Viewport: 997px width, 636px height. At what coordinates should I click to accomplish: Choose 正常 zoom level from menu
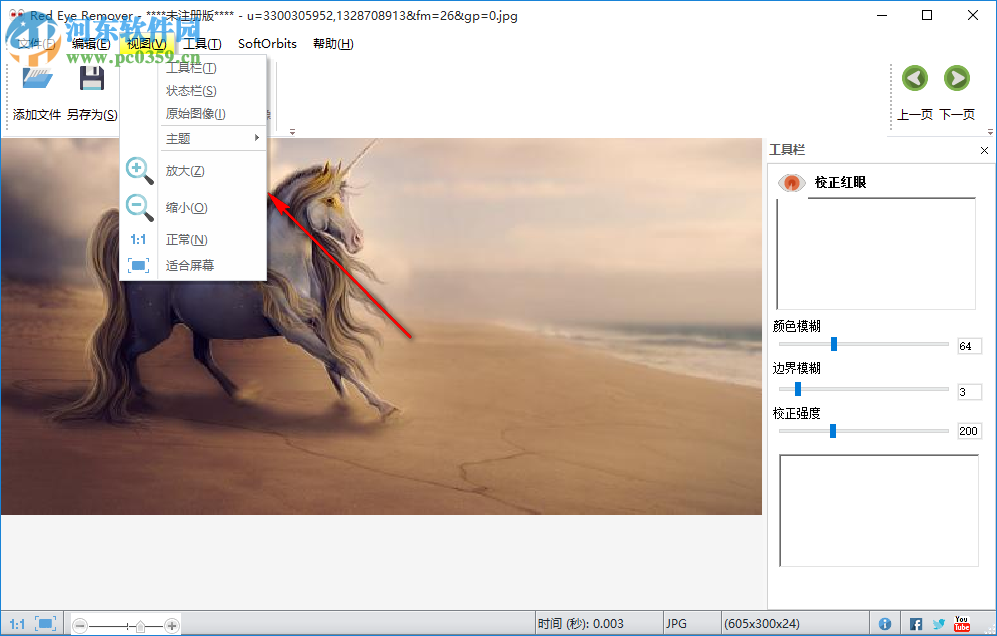[186, 239]
